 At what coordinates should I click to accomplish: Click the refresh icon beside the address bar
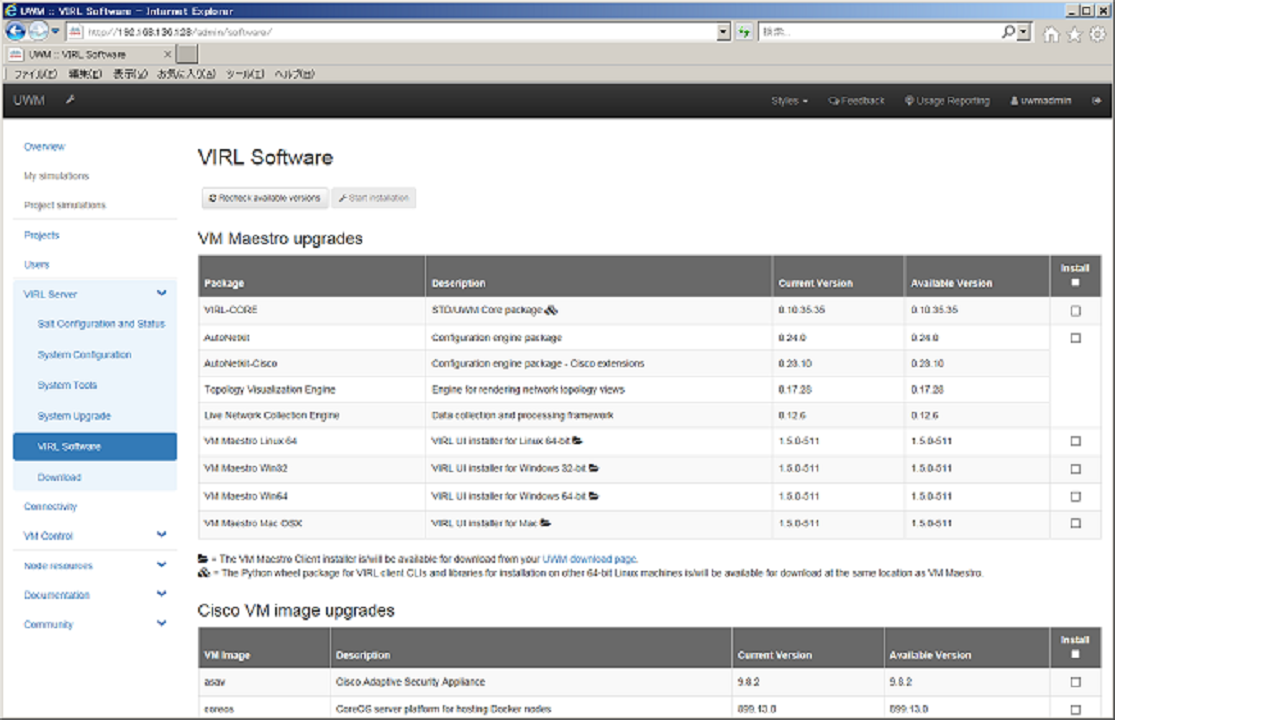click(x=744, y=32)
